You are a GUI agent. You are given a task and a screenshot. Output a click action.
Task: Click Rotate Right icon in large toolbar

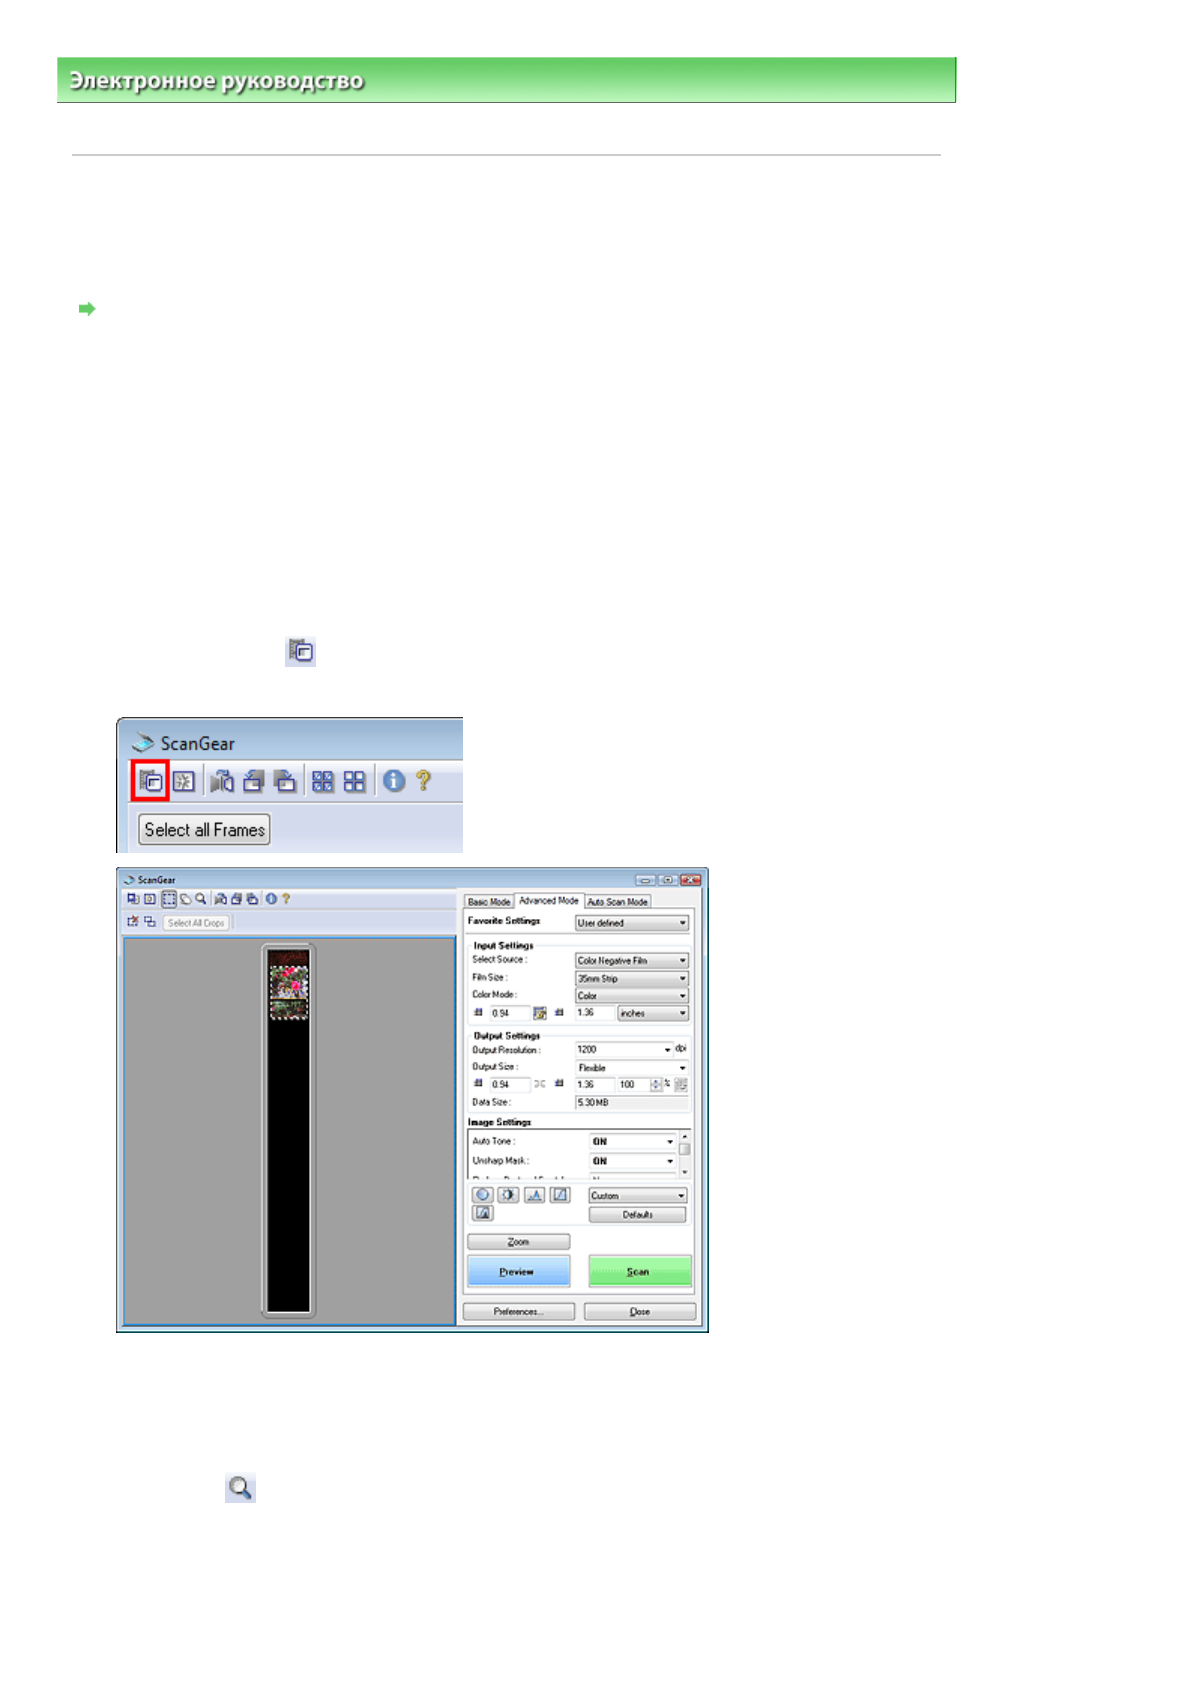click(x=285, y=781)
